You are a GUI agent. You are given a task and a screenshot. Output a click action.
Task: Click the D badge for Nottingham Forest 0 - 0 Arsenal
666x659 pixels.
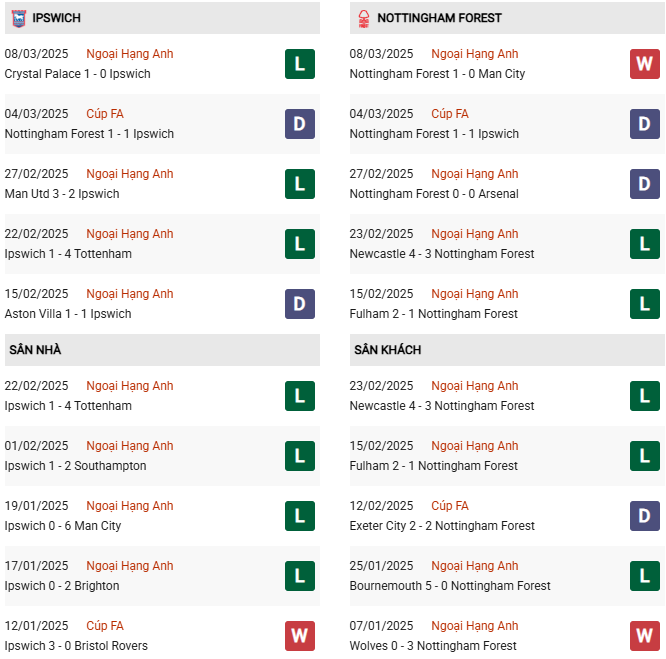pyautogui.click(x=645, y=184)
